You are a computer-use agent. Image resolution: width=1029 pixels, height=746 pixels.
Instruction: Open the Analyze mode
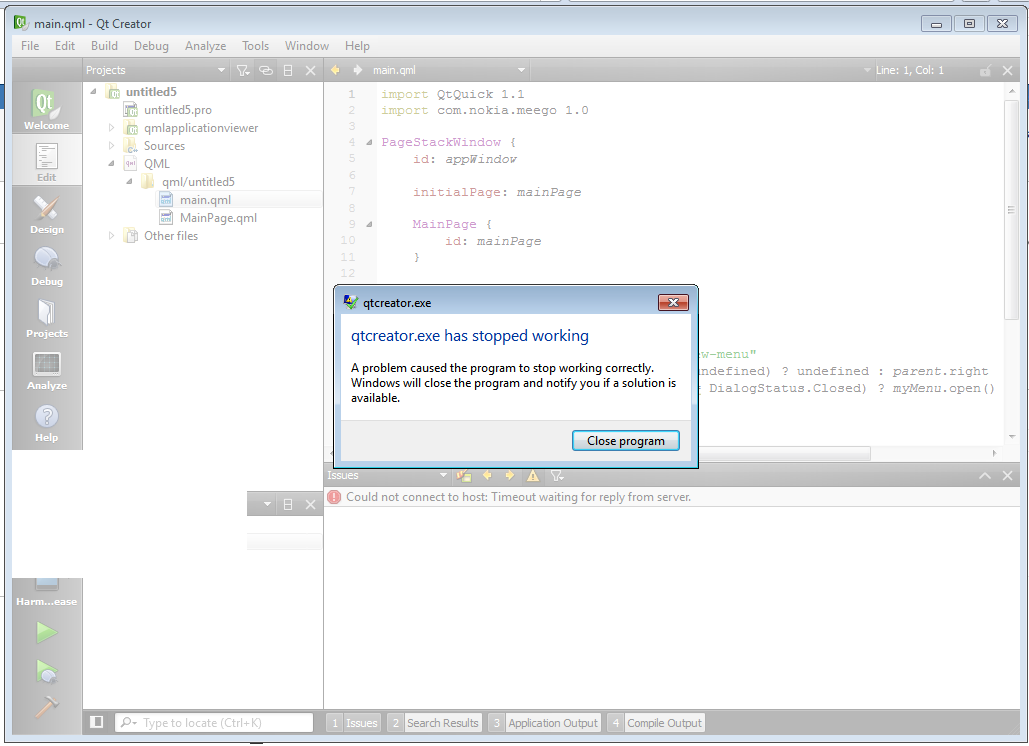click(47, 370)
